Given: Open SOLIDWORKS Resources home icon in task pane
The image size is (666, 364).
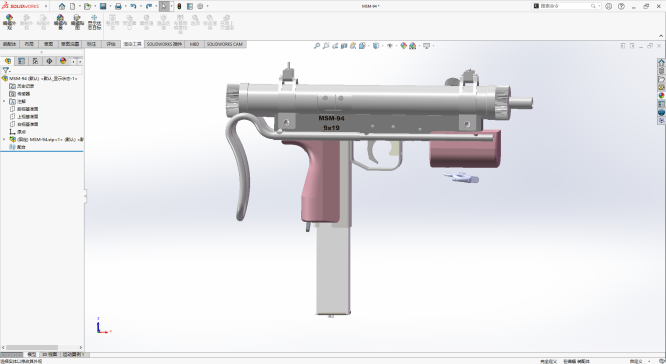Looking at the screenshot, I should click(661, 62).
